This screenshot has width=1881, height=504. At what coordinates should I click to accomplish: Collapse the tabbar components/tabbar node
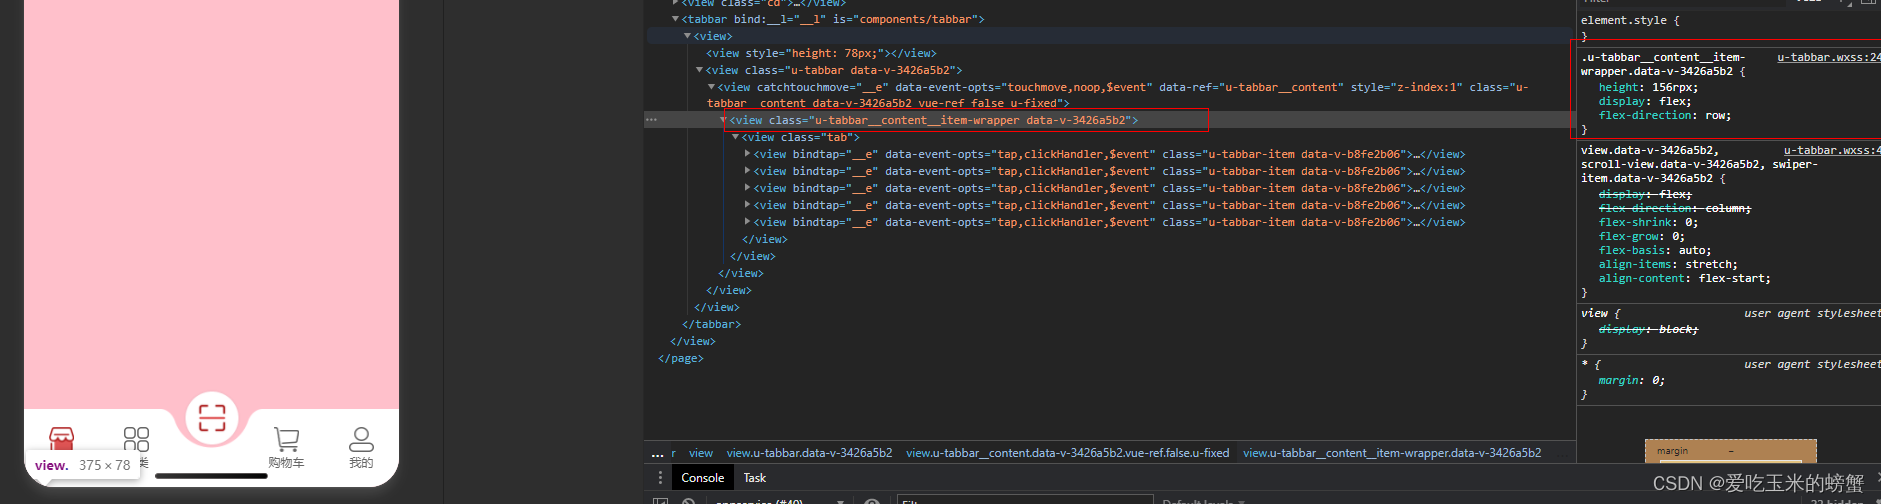[x=676, y=19]
